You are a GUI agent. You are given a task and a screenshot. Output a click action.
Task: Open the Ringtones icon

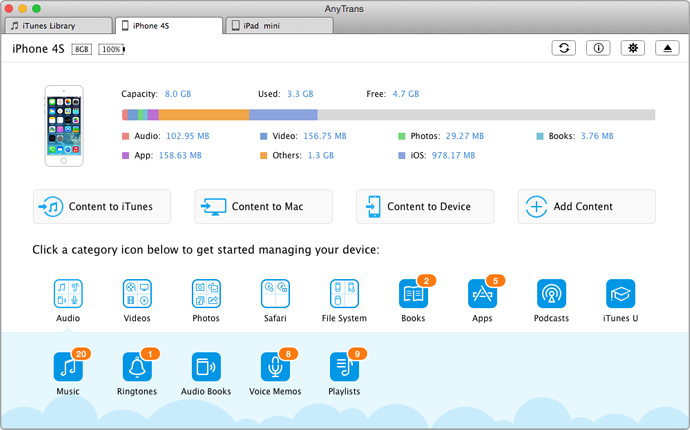click(x=137, y=367)
